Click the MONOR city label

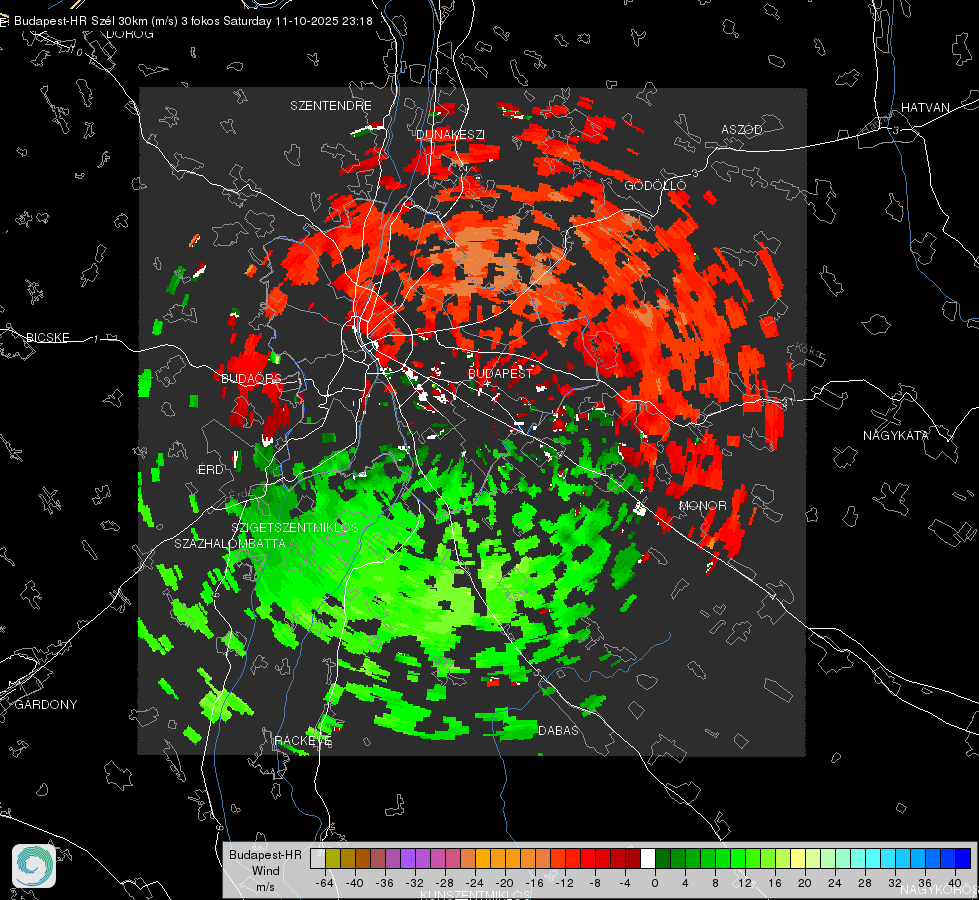pyautogui.click(x=702, y=505)
